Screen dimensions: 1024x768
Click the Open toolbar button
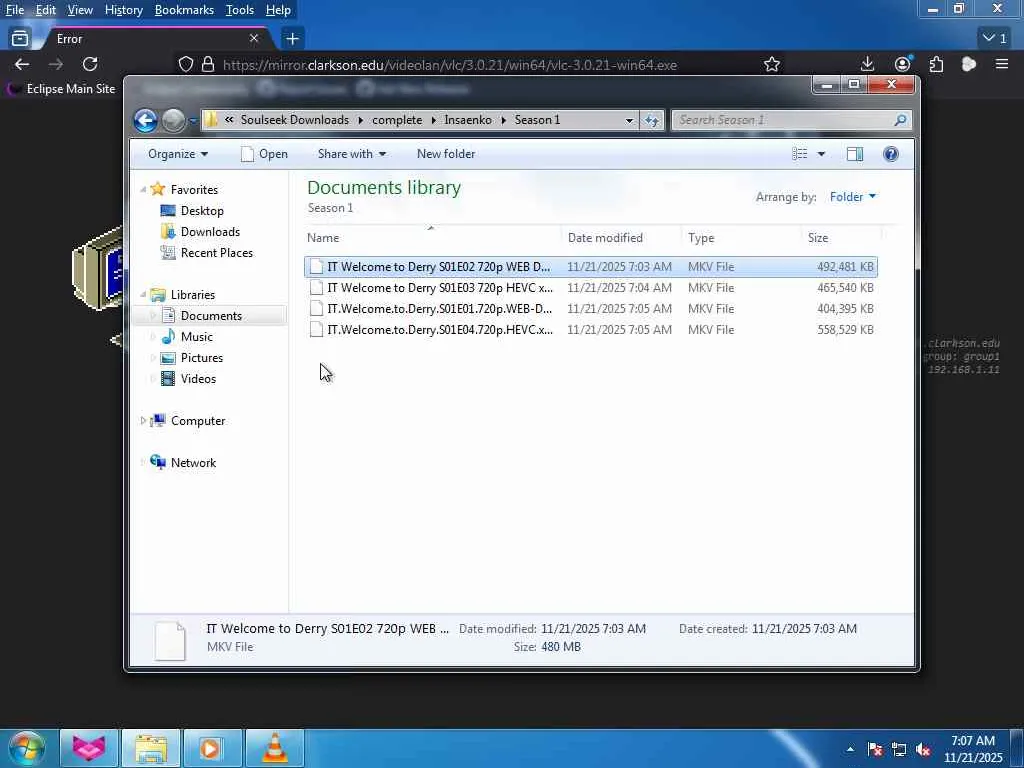(x=264, y=154)
